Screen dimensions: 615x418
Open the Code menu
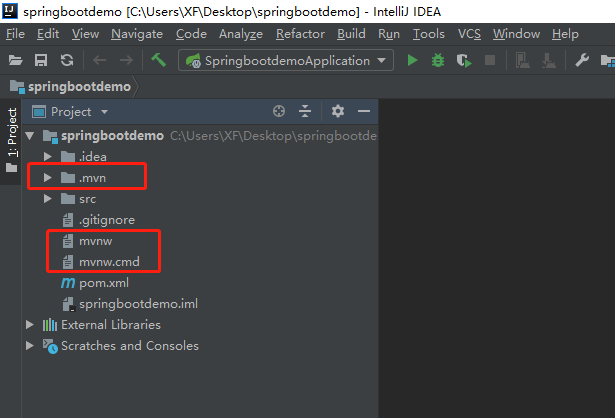[191, 34]
